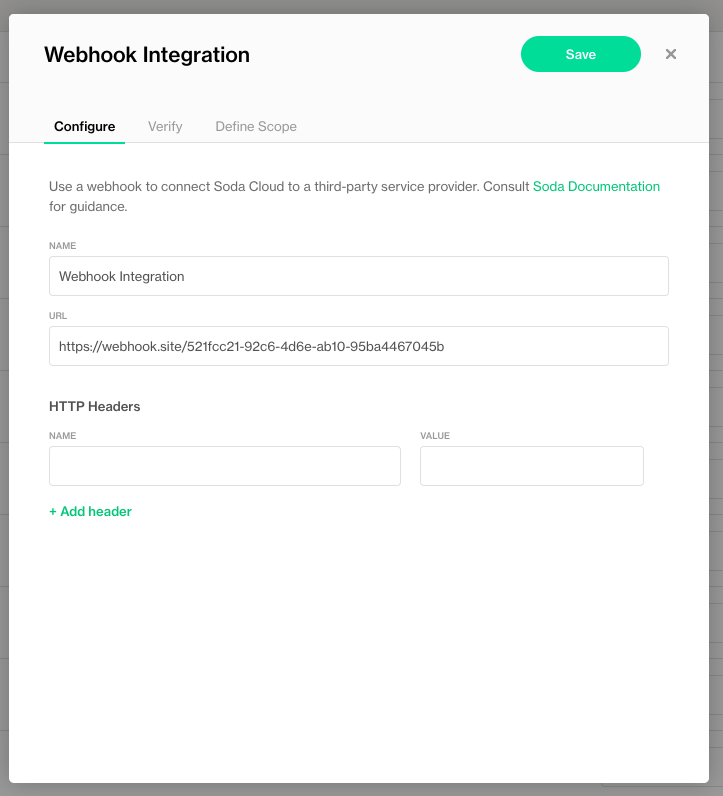
Task: Switch to the Configure tab
Action: [x=84, y=127]
